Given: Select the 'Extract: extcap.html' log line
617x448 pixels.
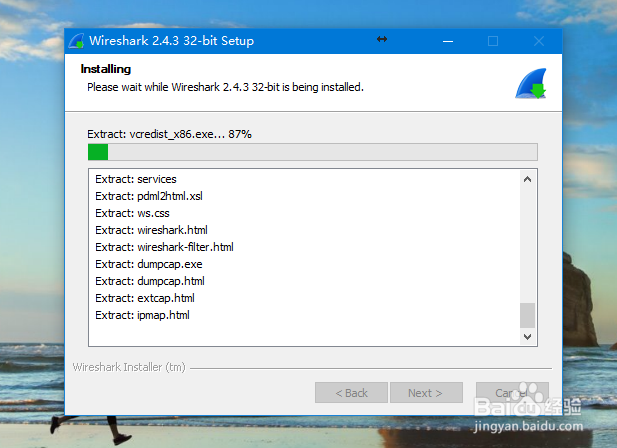Looking at the screenshot, I should click(x=145, y=298).
